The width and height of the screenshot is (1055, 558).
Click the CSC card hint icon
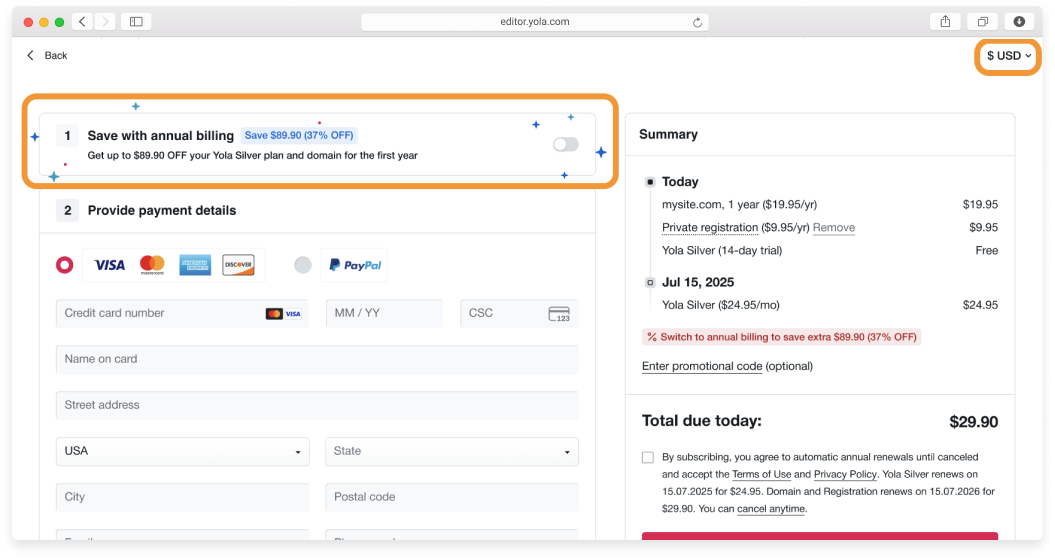coord(559,314)
